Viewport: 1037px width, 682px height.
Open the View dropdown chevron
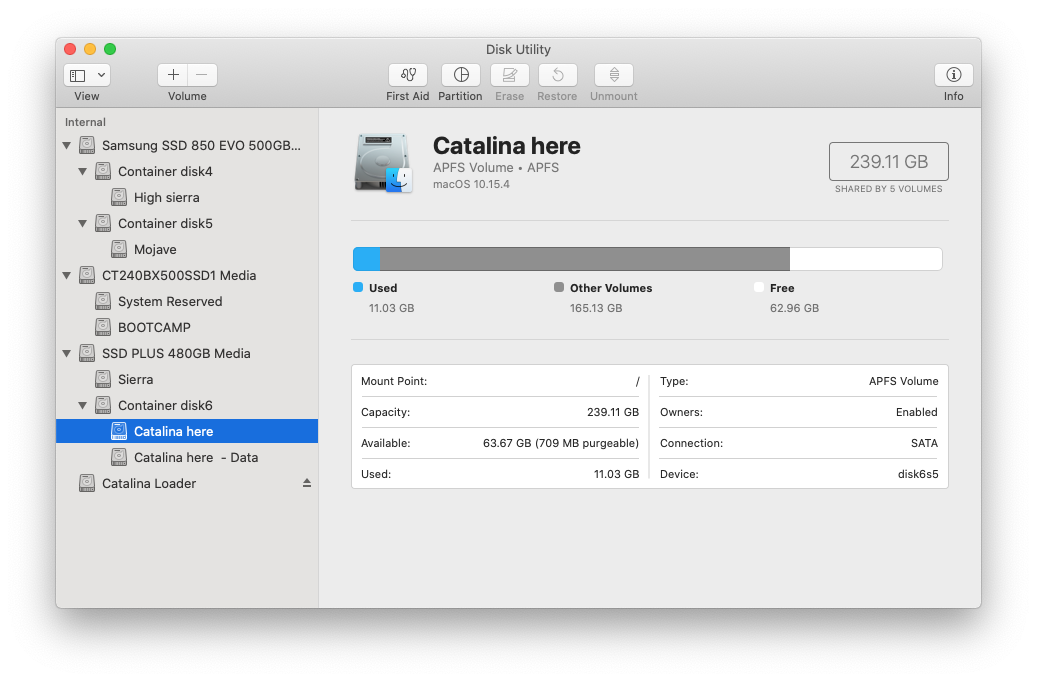101,75
